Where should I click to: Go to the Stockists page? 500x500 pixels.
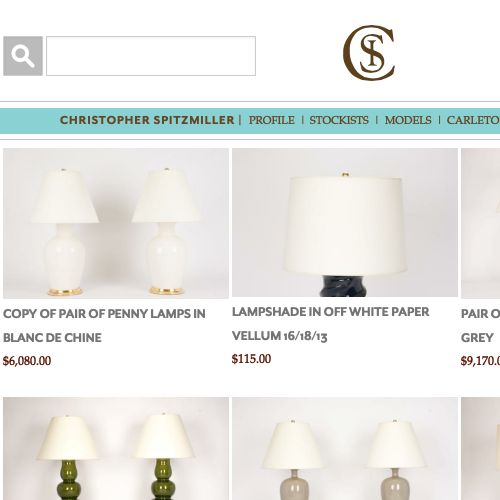[339, 120]
